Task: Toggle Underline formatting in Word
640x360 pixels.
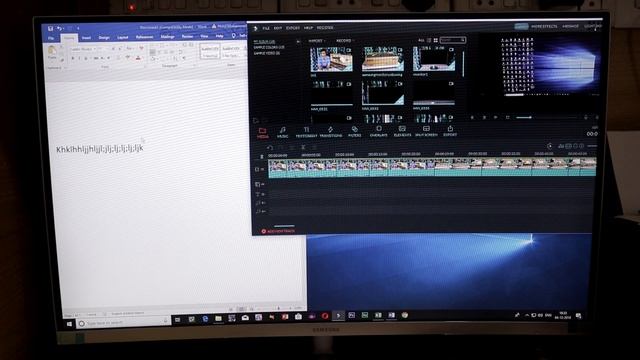Action: (86, 58)
